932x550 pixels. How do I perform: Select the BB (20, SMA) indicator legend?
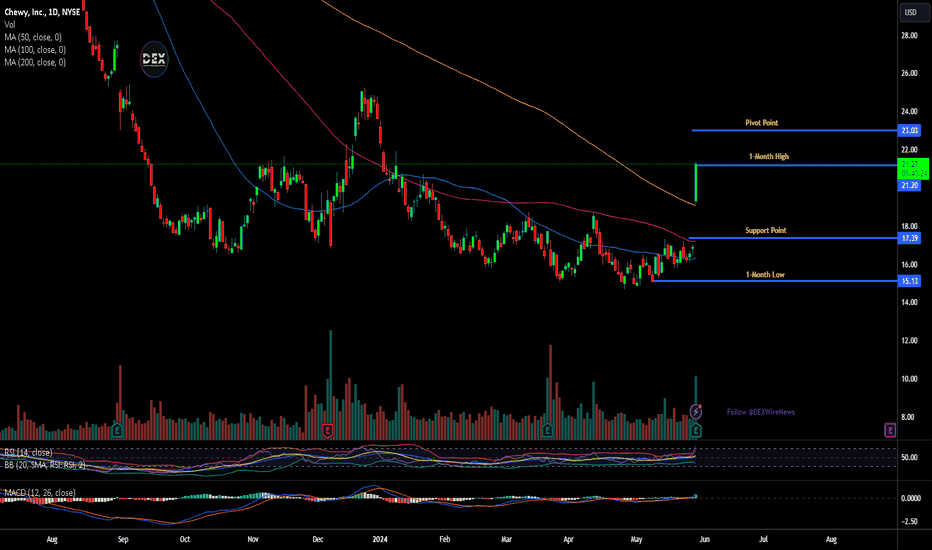pos(45,465)
